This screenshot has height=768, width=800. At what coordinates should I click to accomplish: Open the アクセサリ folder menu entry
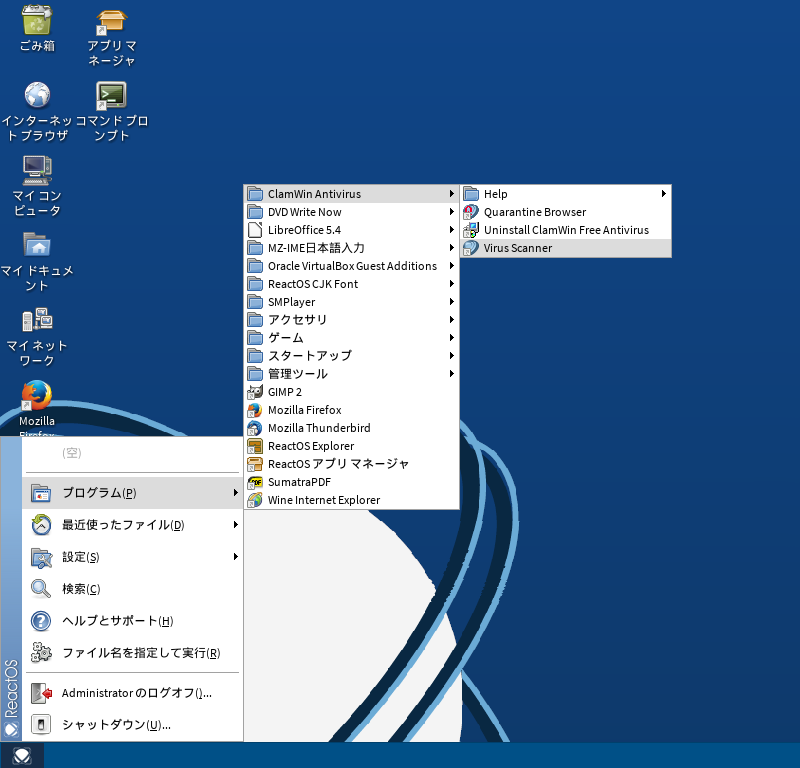[x=351, y=320]
